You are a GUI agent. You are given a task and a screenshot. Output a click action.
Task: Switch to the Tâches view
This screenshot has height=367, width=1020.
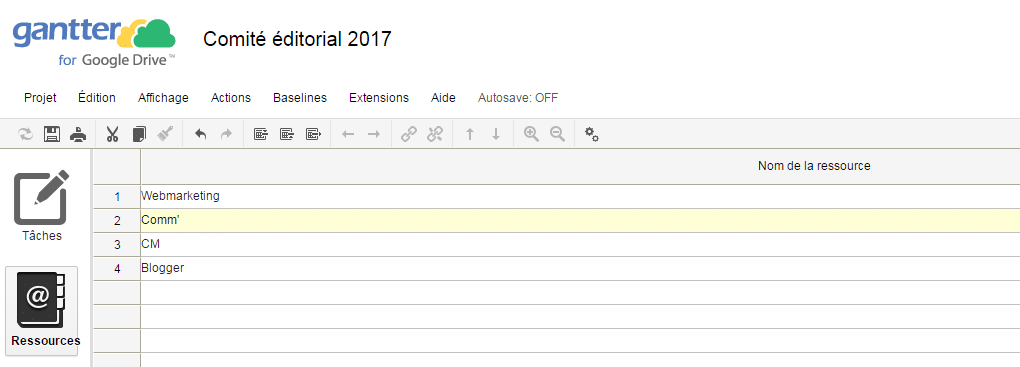tap(42, 206)
